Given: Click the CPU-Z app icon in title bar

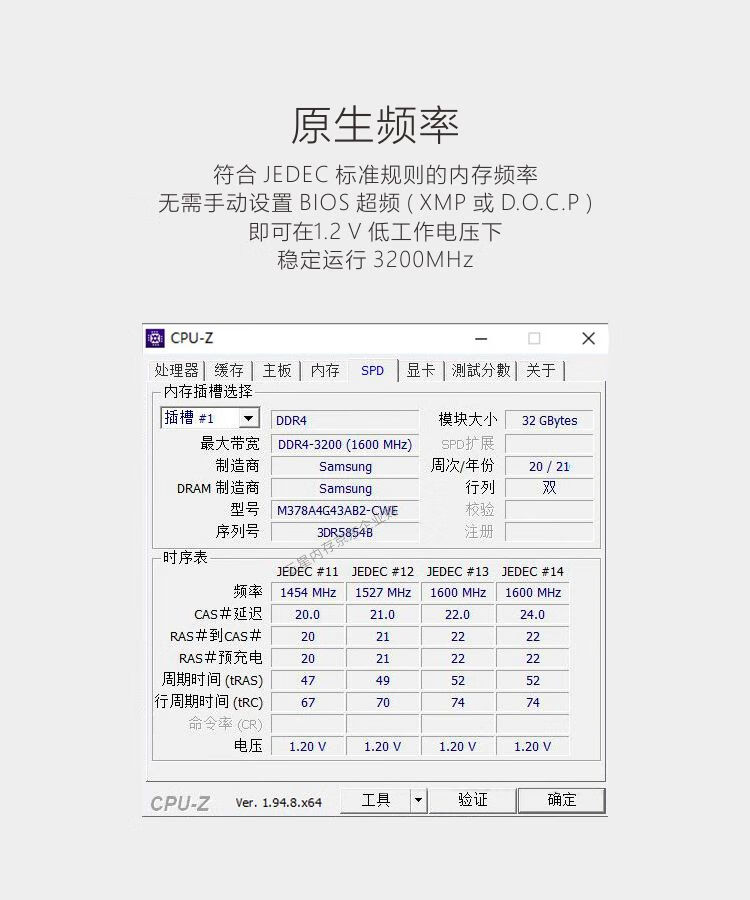Looking at the screenshot, I should click(x=155, y=339).
